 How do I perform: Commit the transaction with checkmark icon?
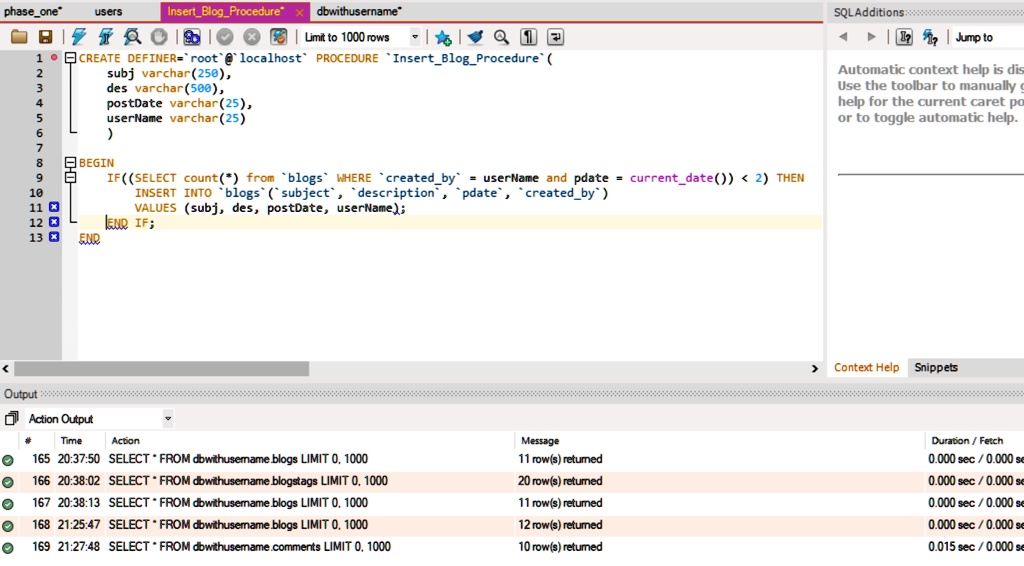[225, 37]
